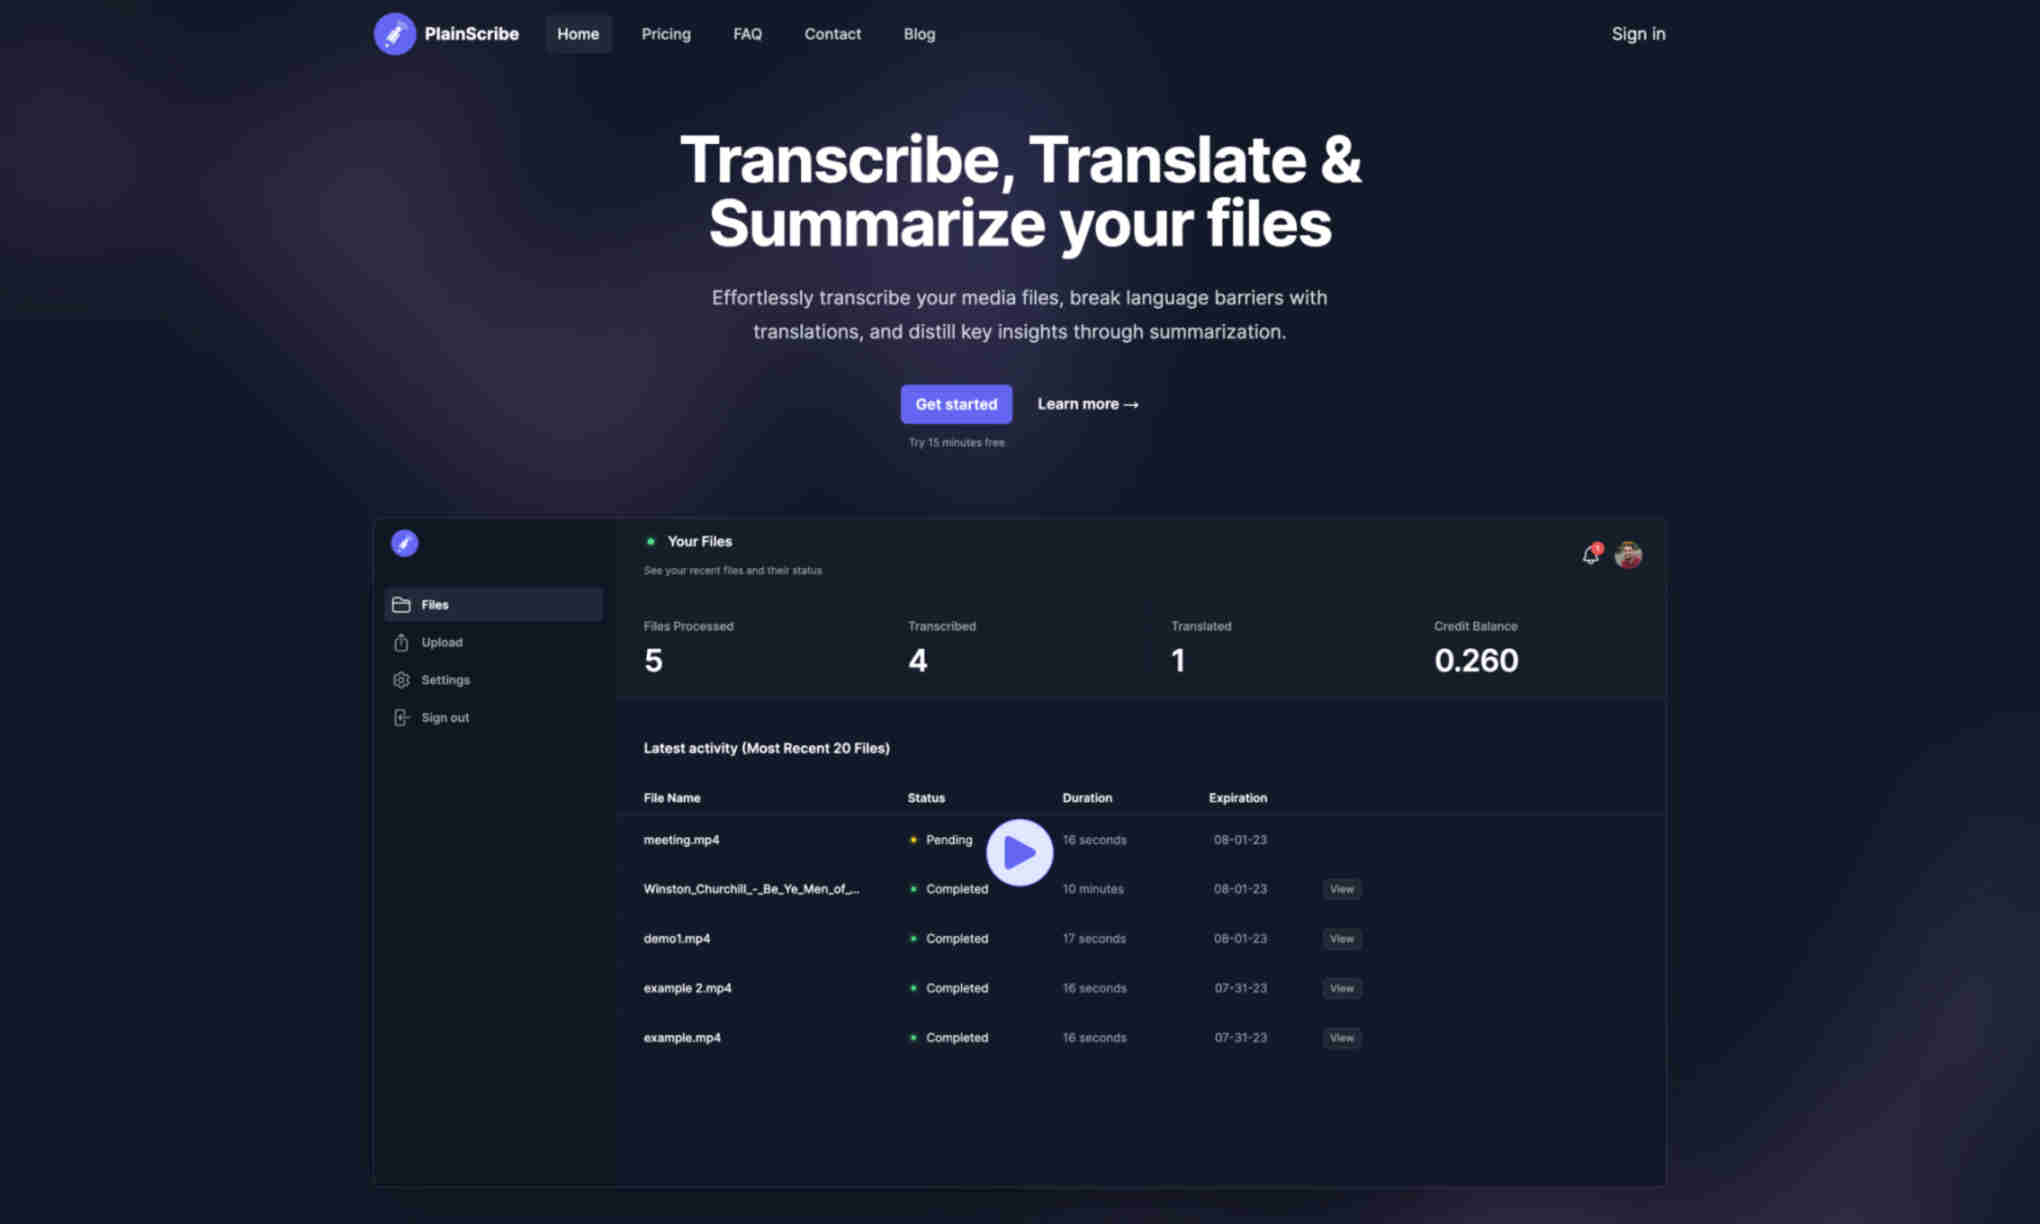Click the Get started button
Image resolution: width=2040 pixels, height=1224 pixels.
point(956,404)
